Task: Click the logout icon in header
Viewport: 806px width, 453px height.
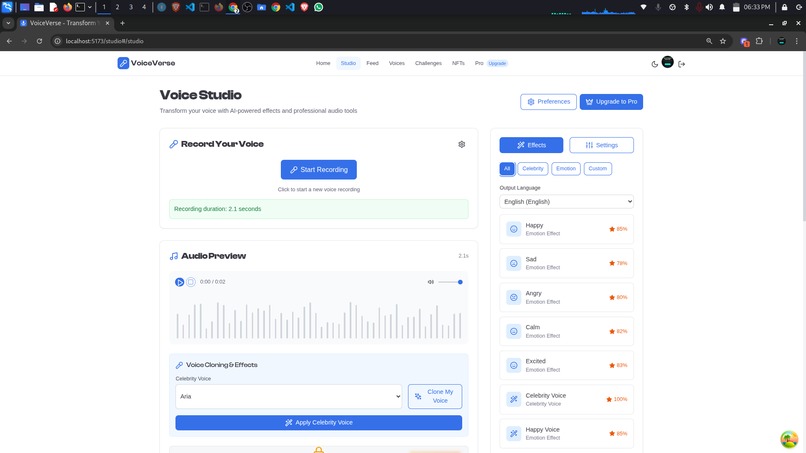Action: click(681, 64)
